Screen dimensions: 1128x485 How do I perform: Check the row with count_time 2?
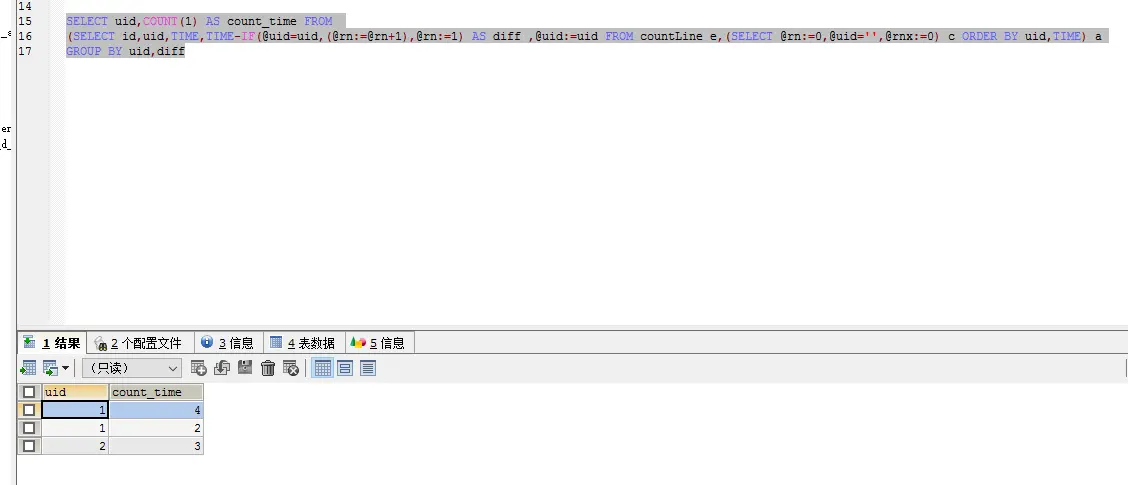[29, 428]
